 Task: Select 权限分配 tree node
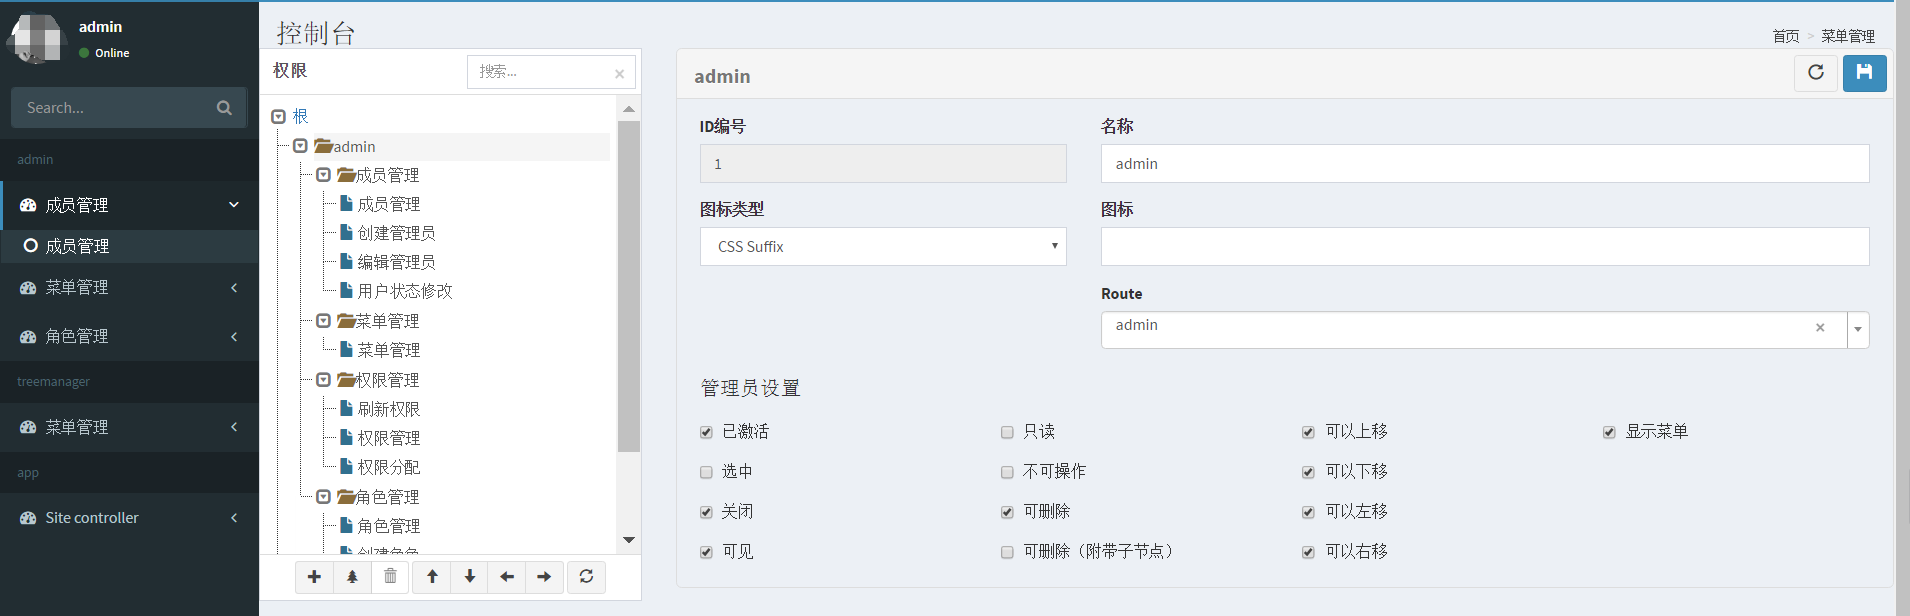(389, 467)
